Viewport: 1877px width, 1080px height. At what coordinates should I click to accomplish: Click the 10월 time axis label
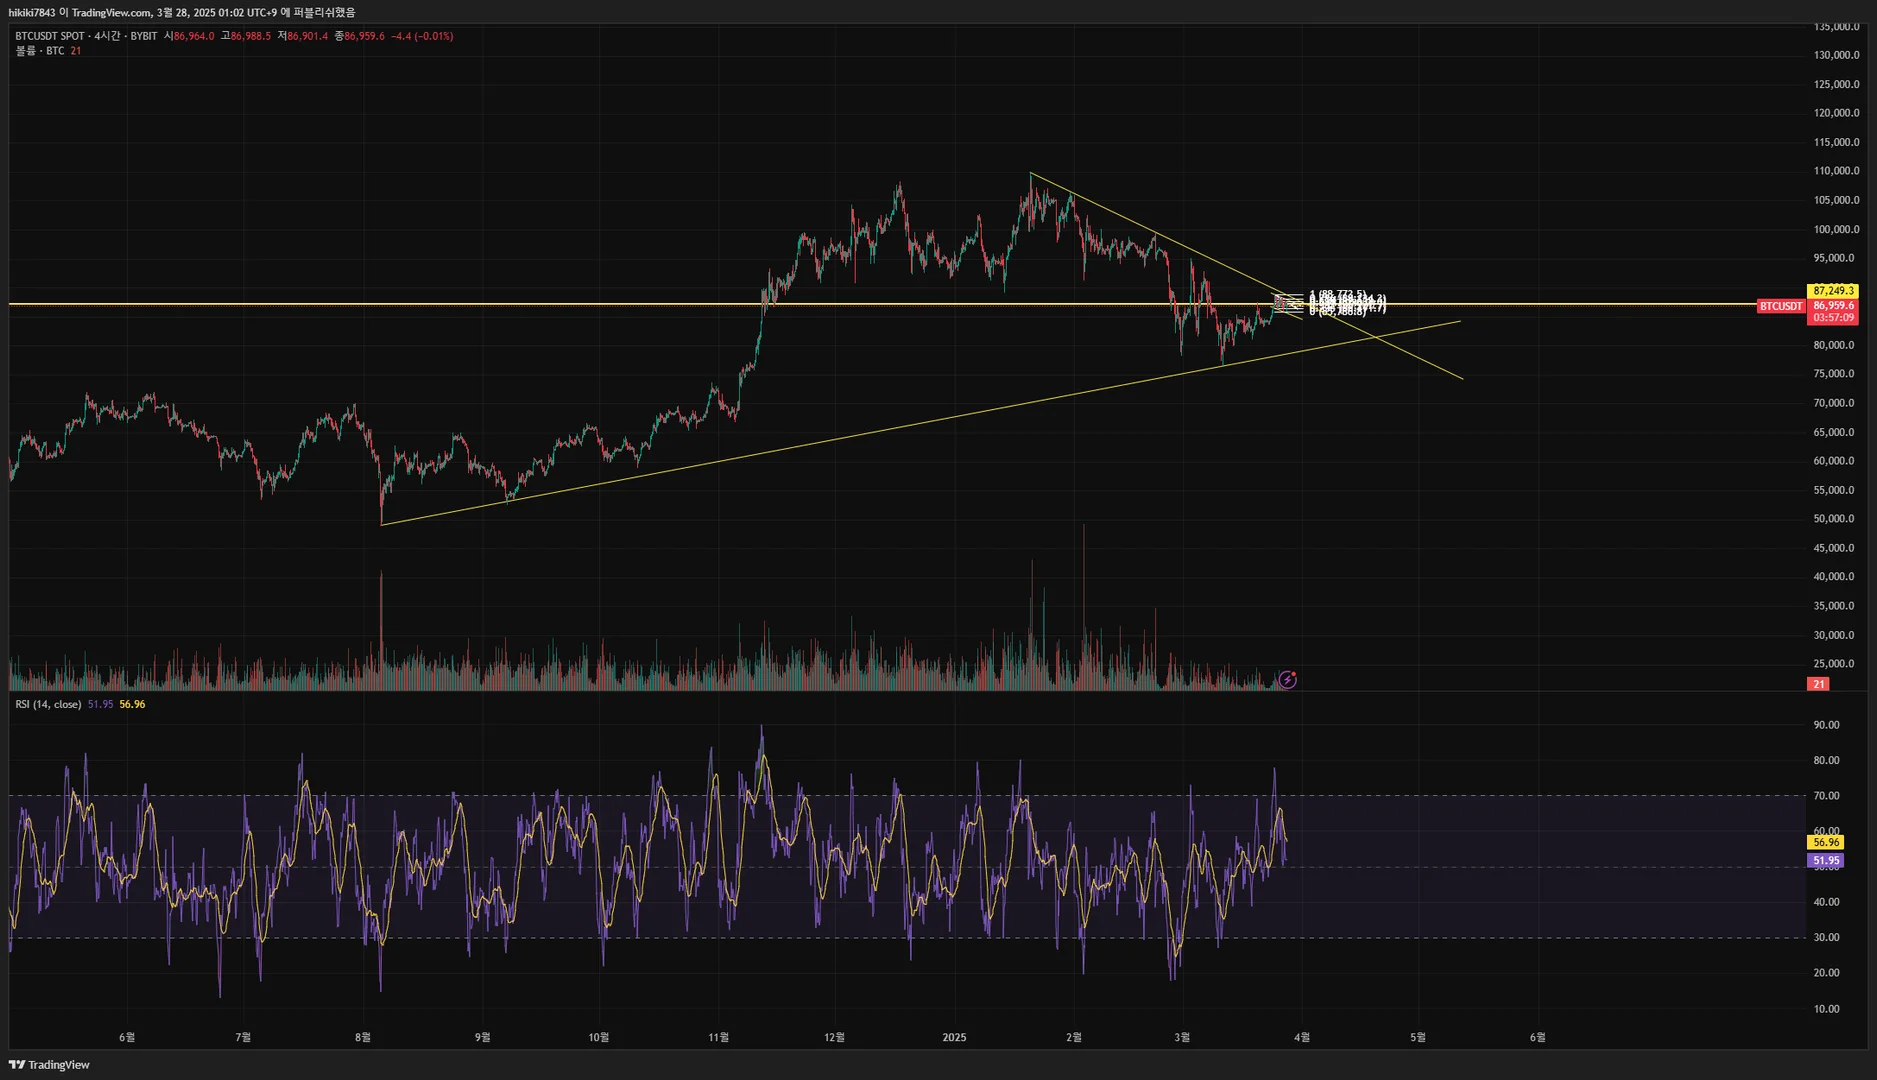599,1037
